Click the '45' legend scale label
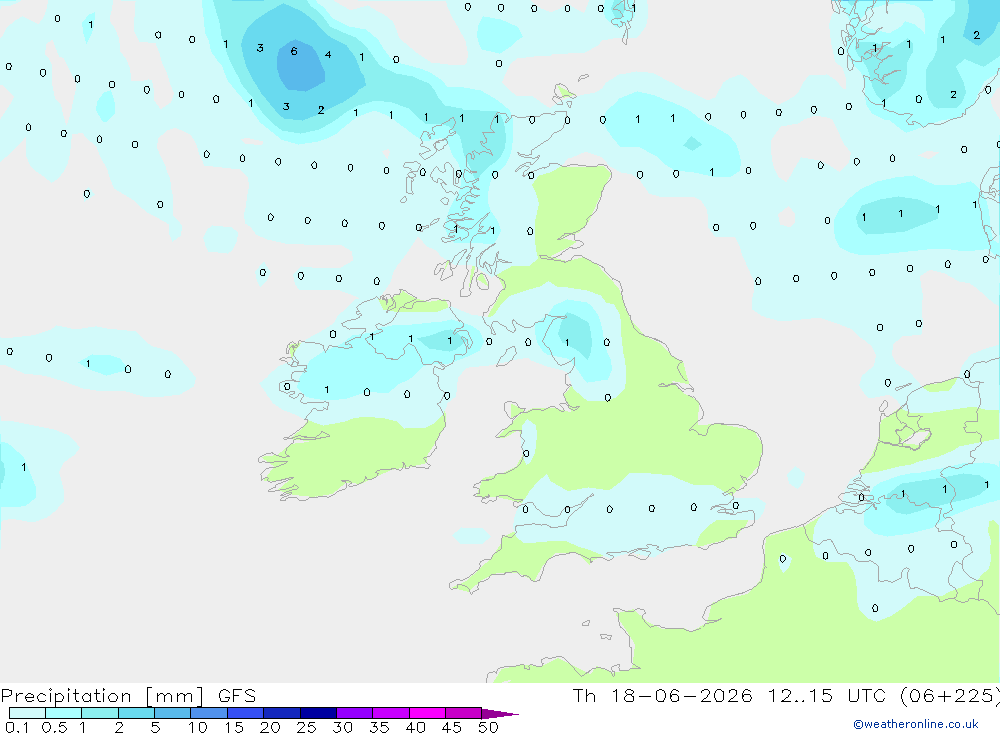Viewport: 1000px width, 733px height. (452, 727)
